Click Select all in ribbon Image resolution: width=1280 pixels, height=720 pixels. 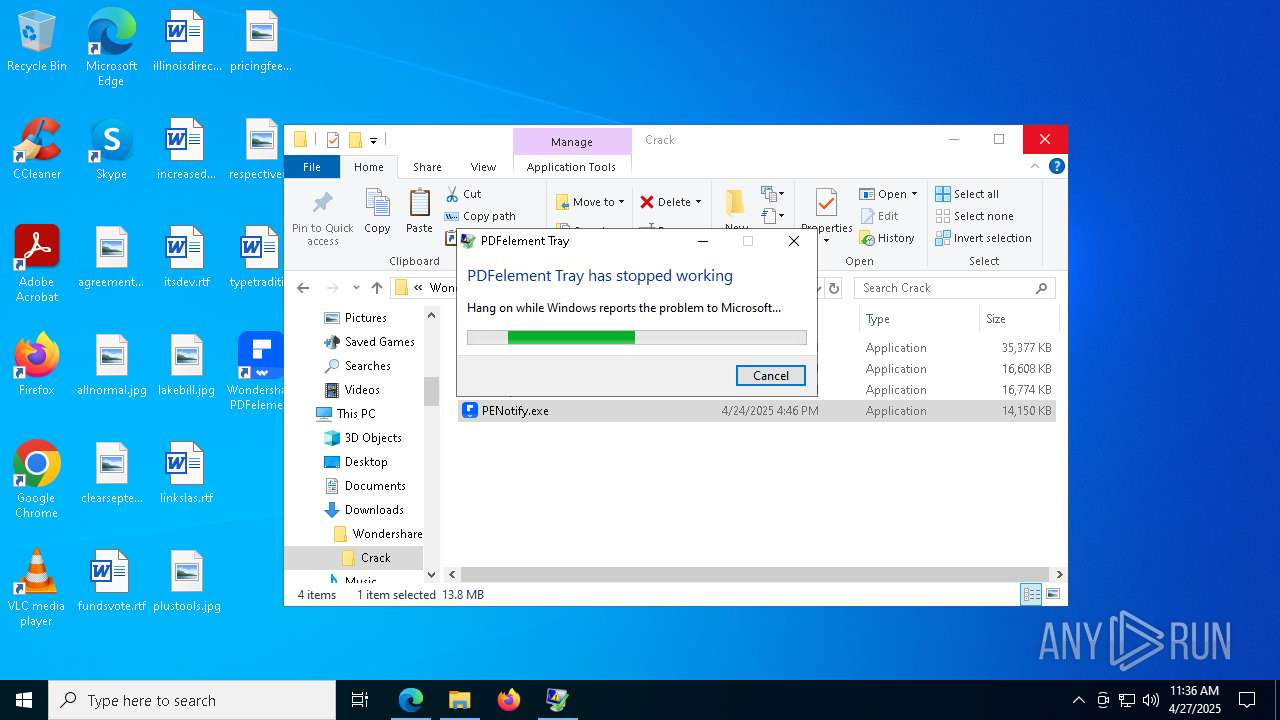pyautogui.click(x=967, y=194)
